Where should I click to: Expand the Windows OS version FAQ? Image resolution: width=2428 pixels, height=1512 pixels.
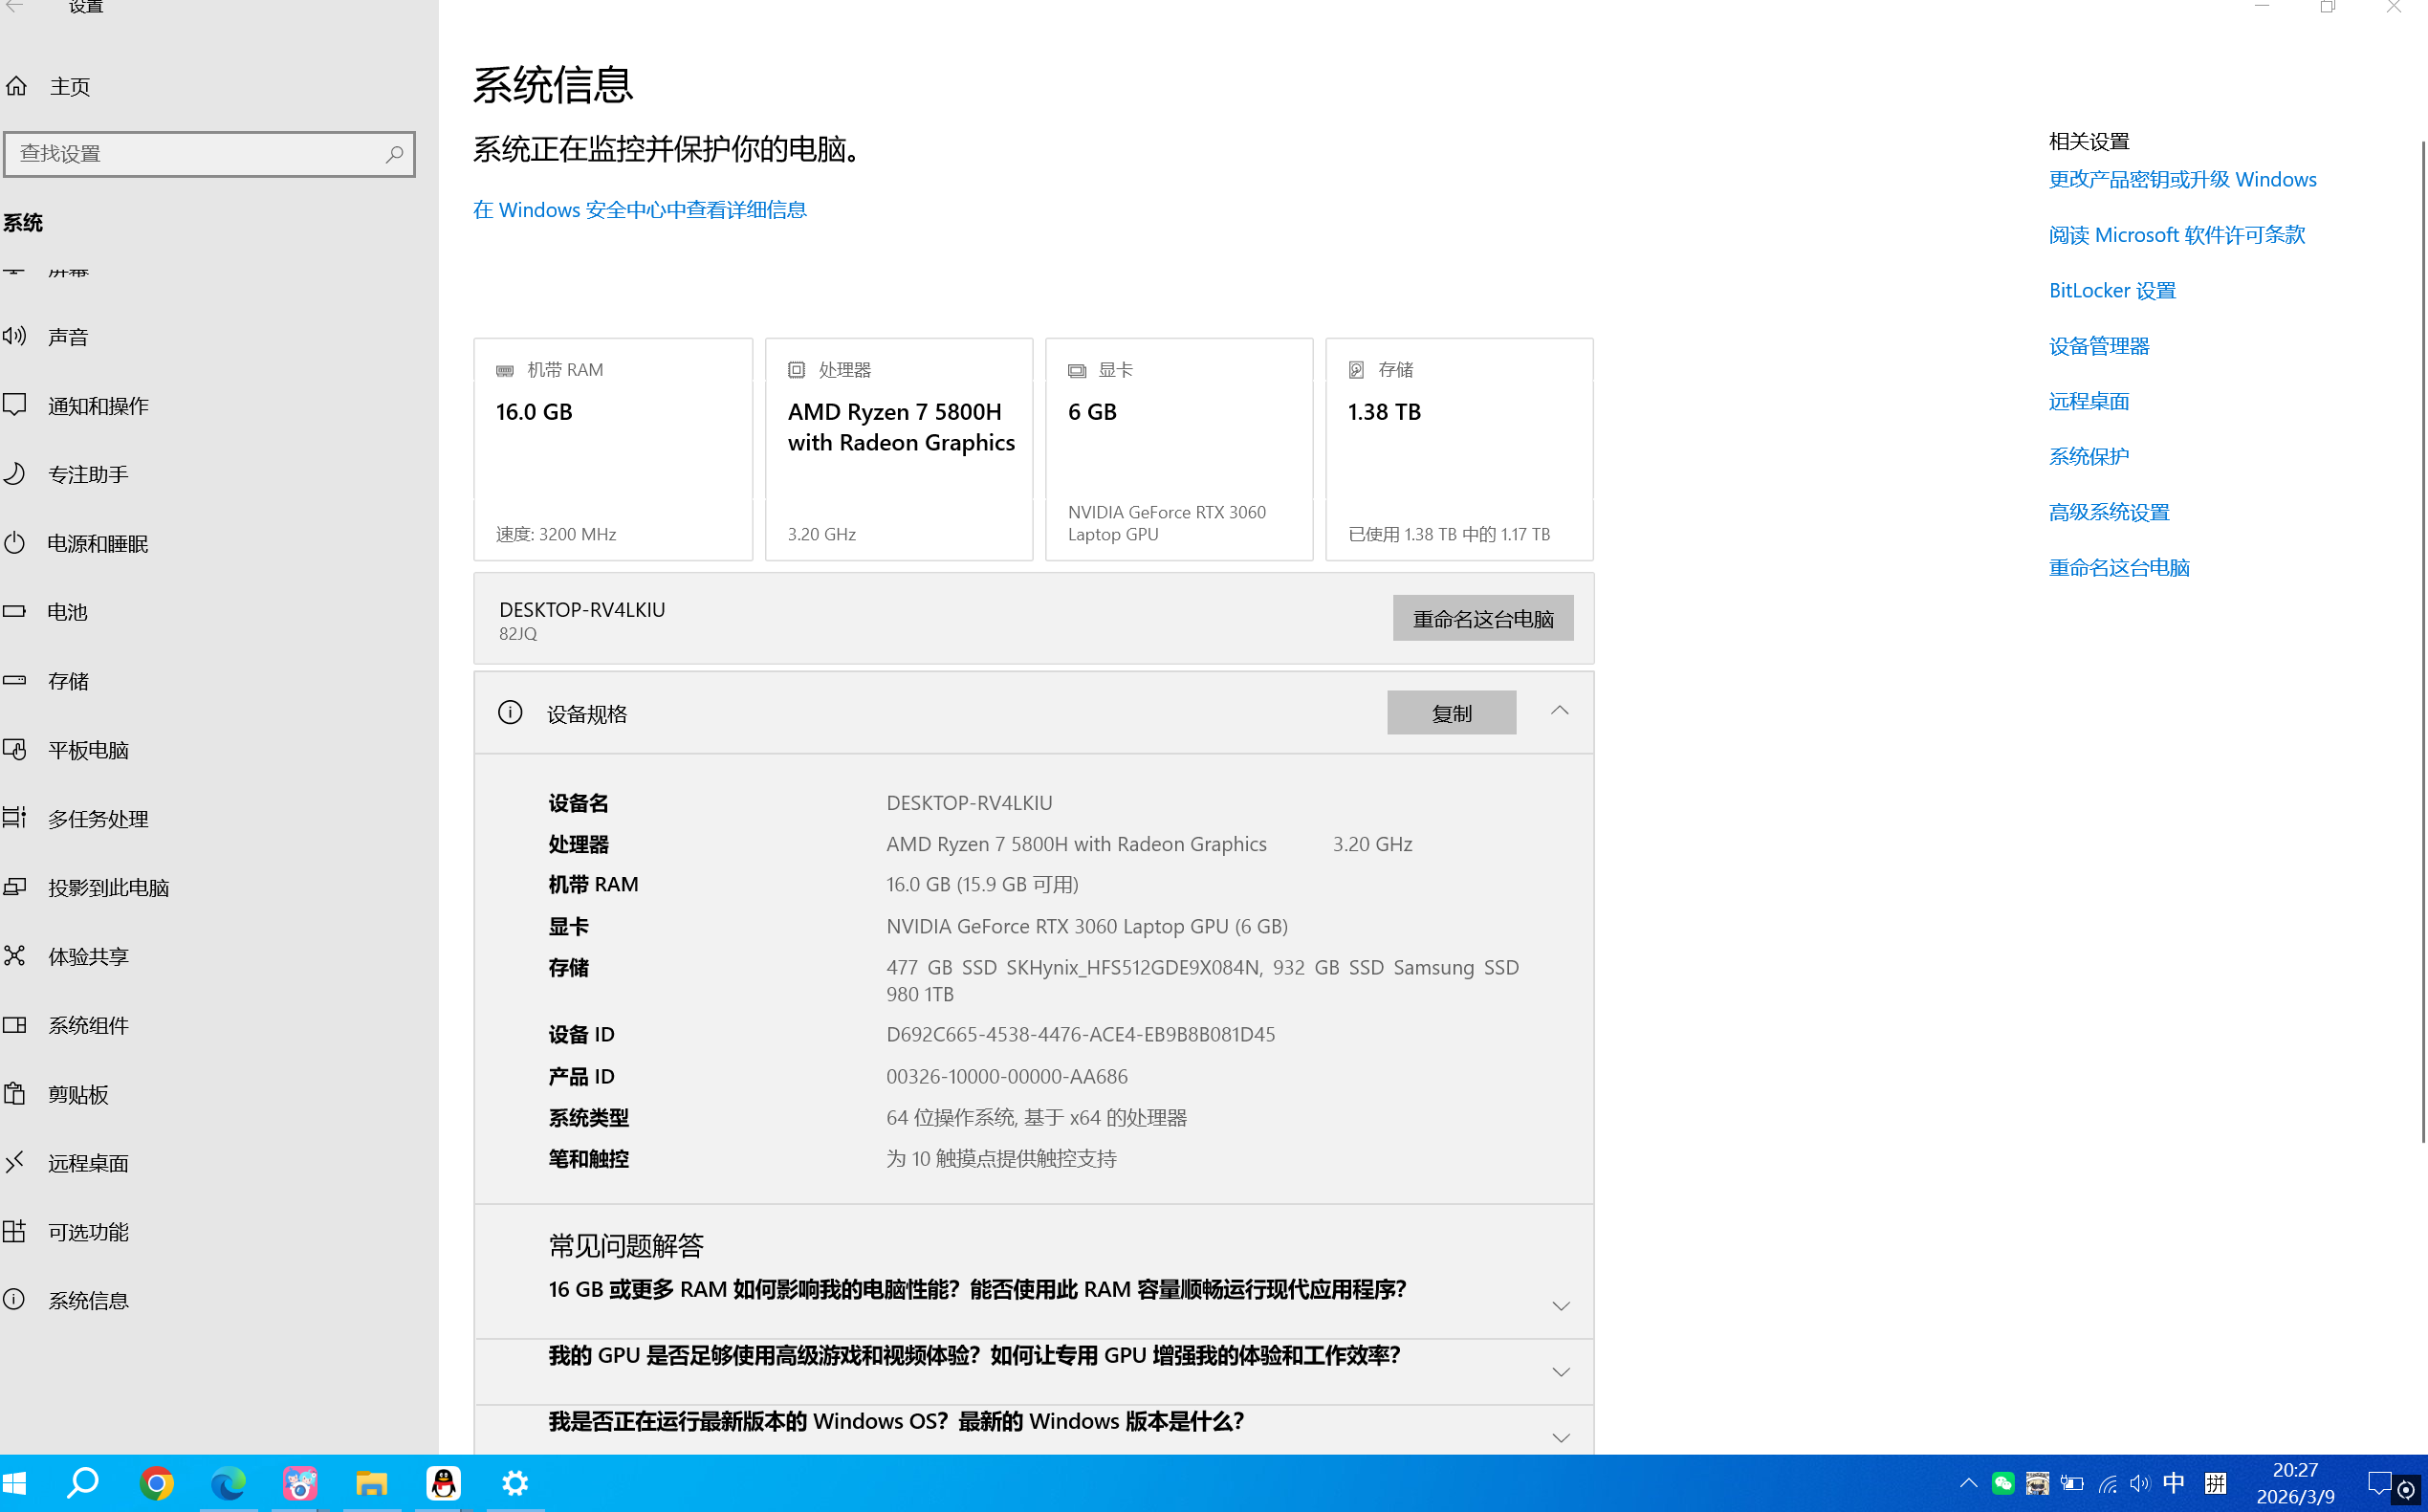coord(1560,1438)
